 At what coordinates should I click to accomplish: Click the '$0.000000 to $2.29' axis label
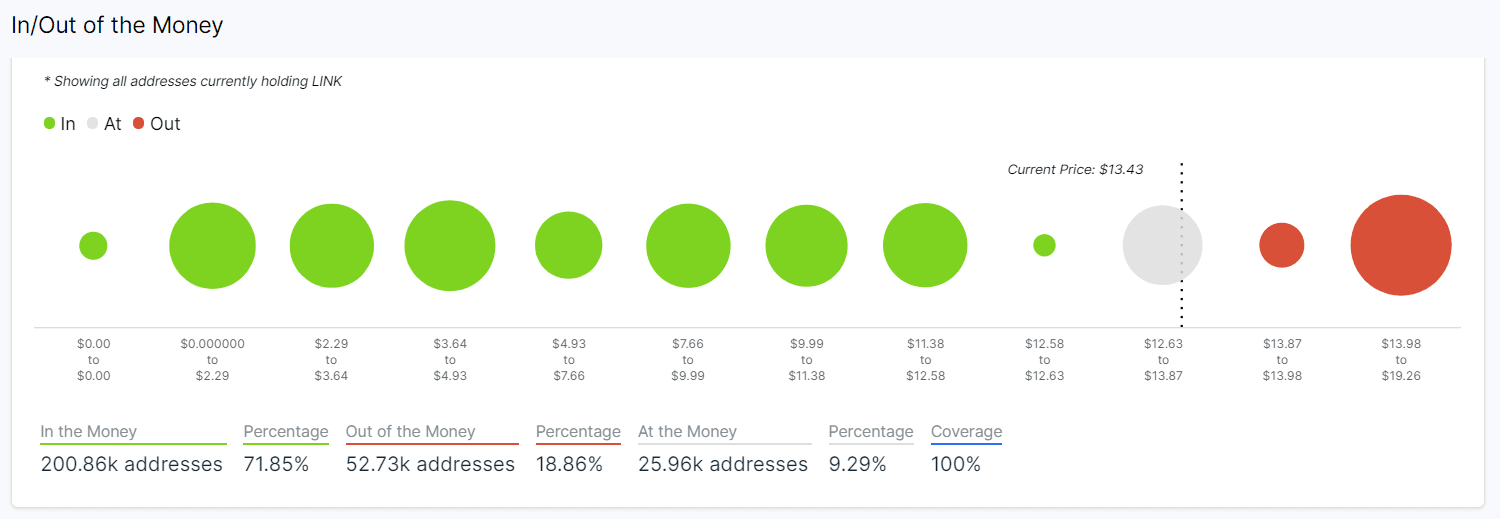212,360
